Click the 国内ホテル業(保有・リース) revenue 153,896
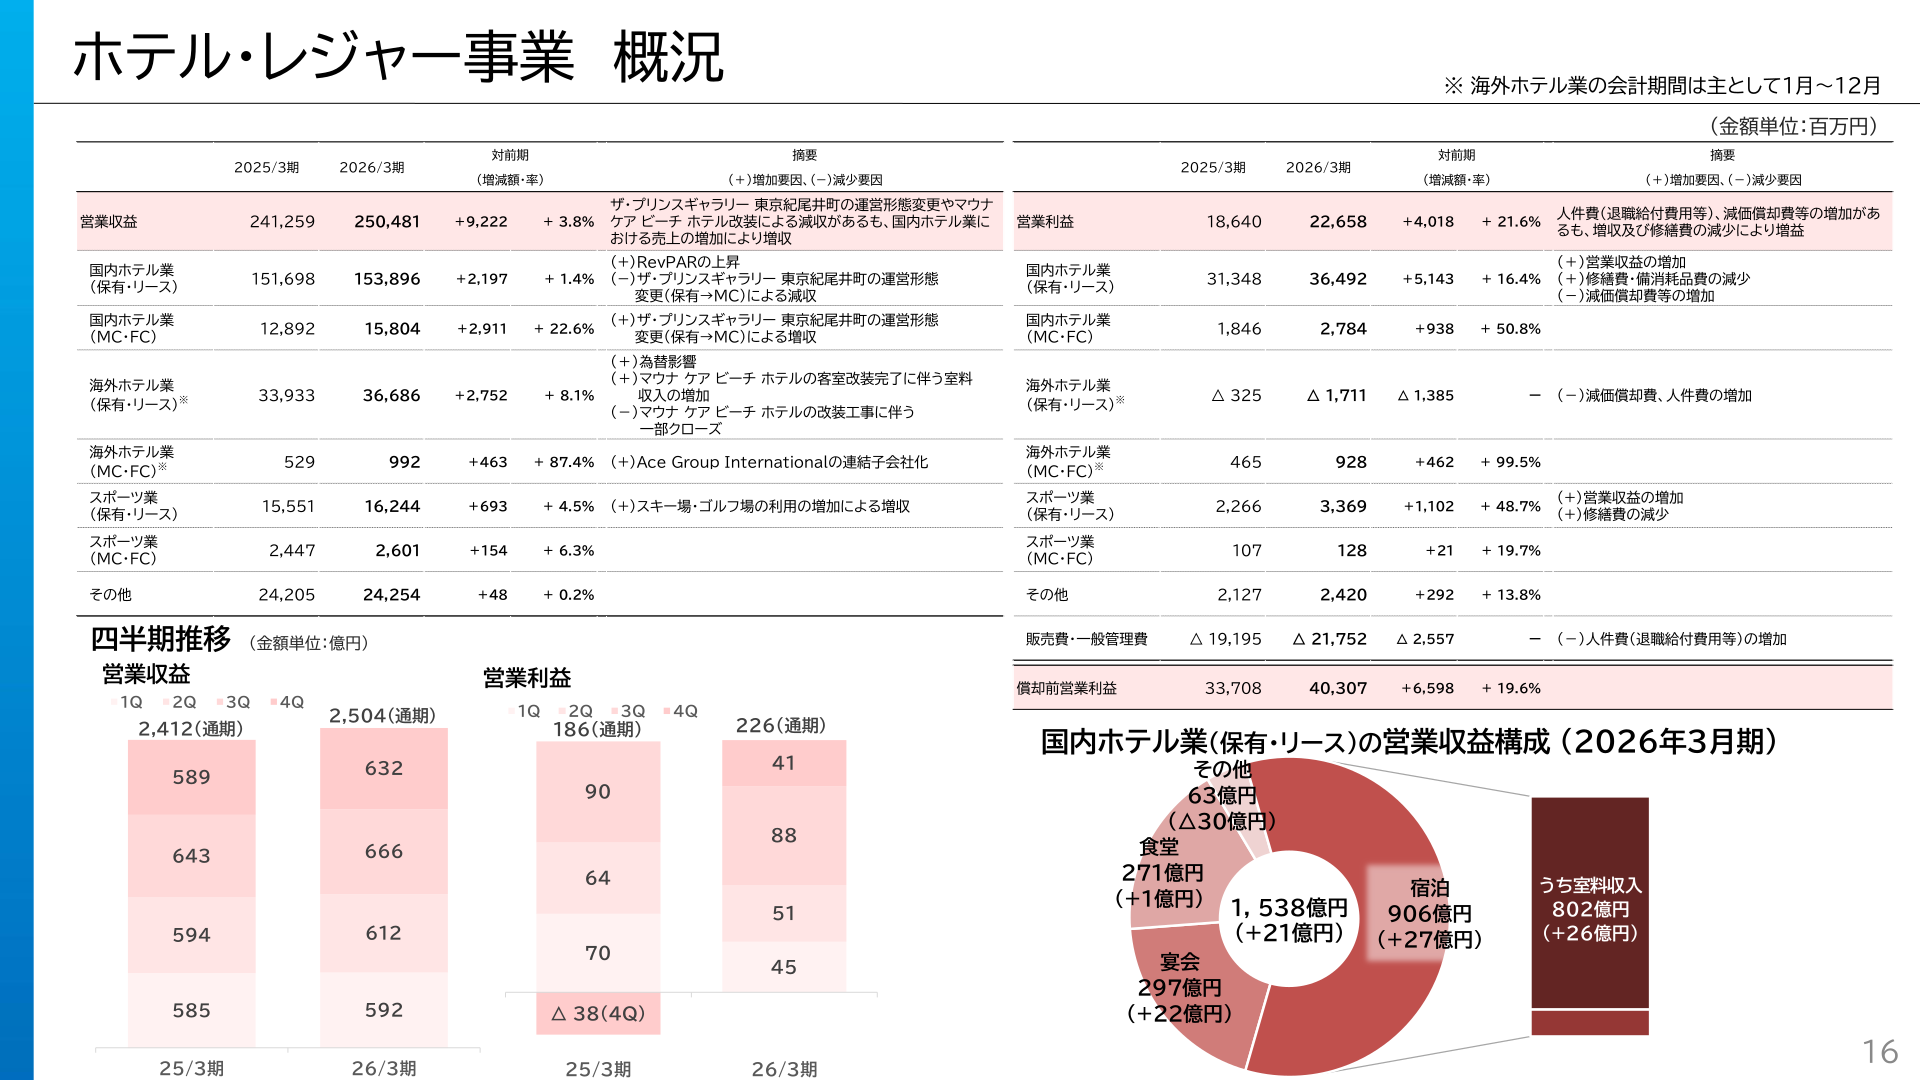Image resolution: width=1920 pixels, height=1080 pixels. [387, 279]
